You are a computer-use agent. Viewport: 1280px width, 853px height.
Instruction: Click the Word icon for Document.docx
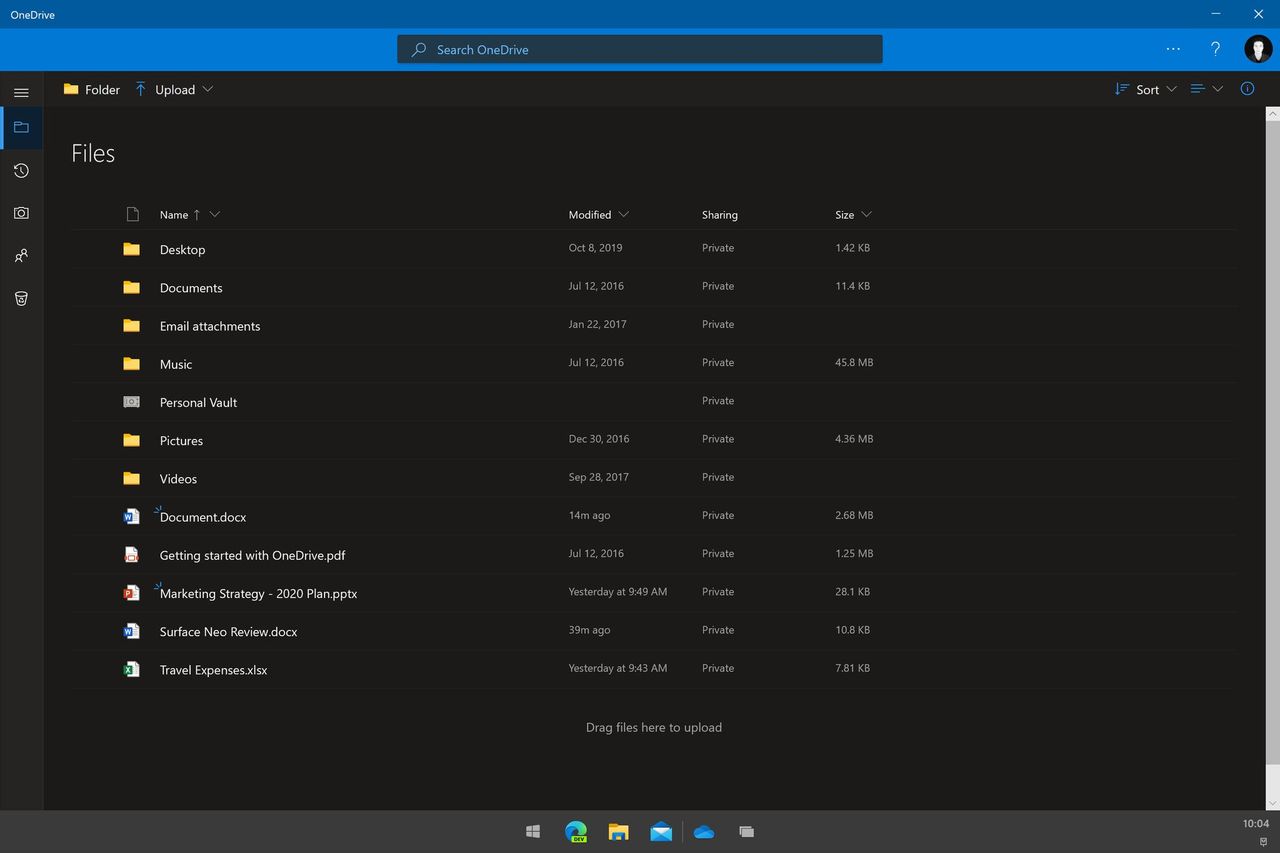131,516
